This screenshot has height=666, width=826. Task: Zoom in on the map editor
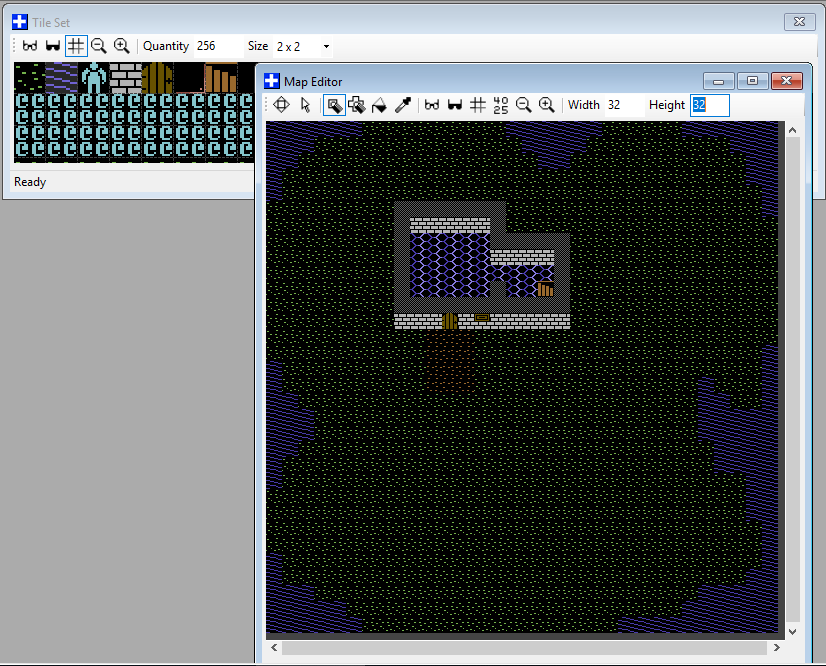coord(546,105)
